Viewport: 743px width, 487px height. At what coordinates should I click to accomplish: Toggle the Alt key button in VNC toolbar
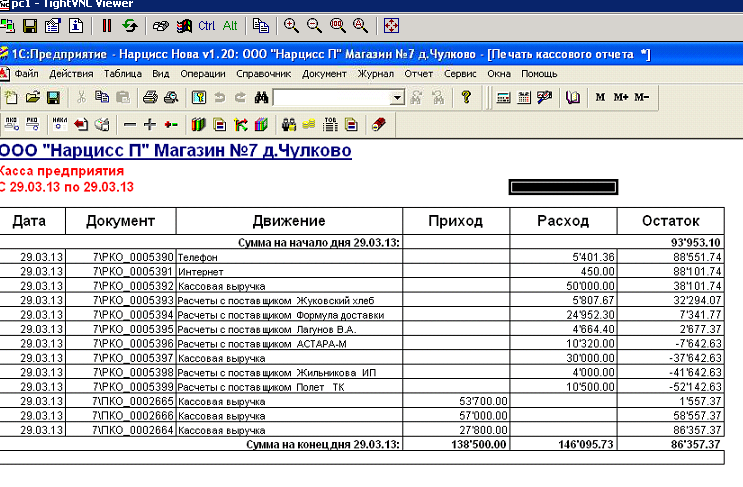click(230, 25)
